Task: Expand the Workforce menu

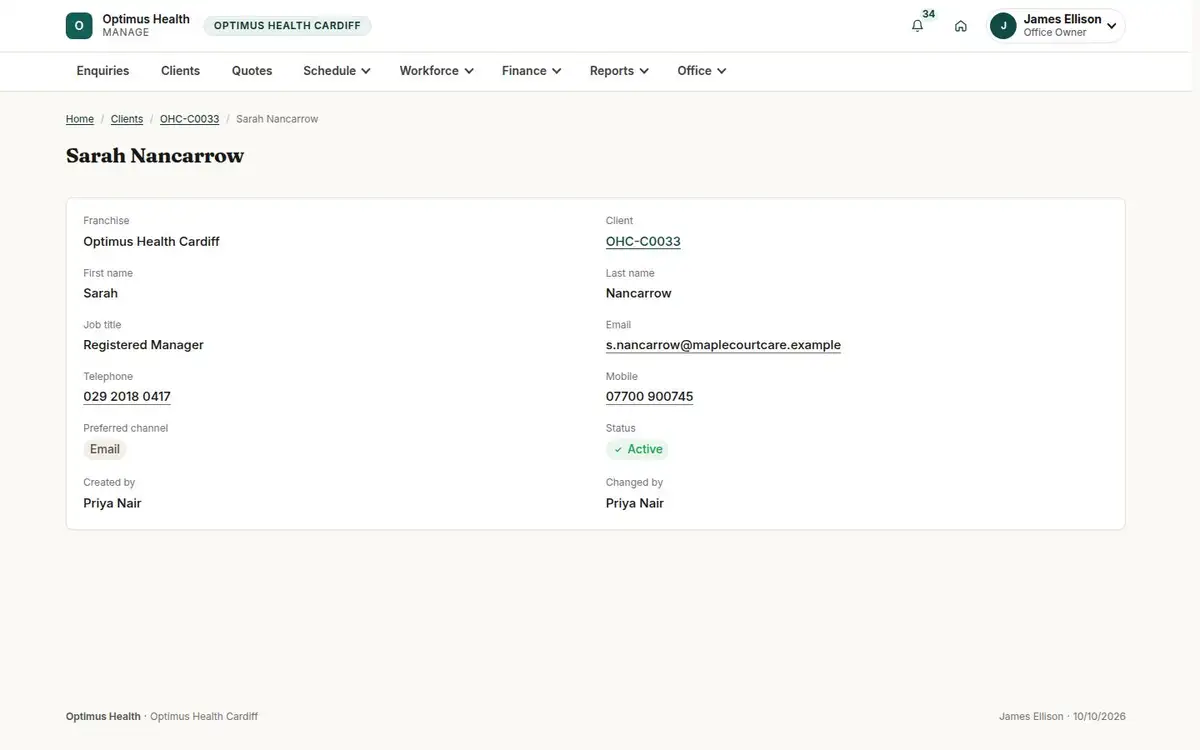Action: [x=436, y=71]
